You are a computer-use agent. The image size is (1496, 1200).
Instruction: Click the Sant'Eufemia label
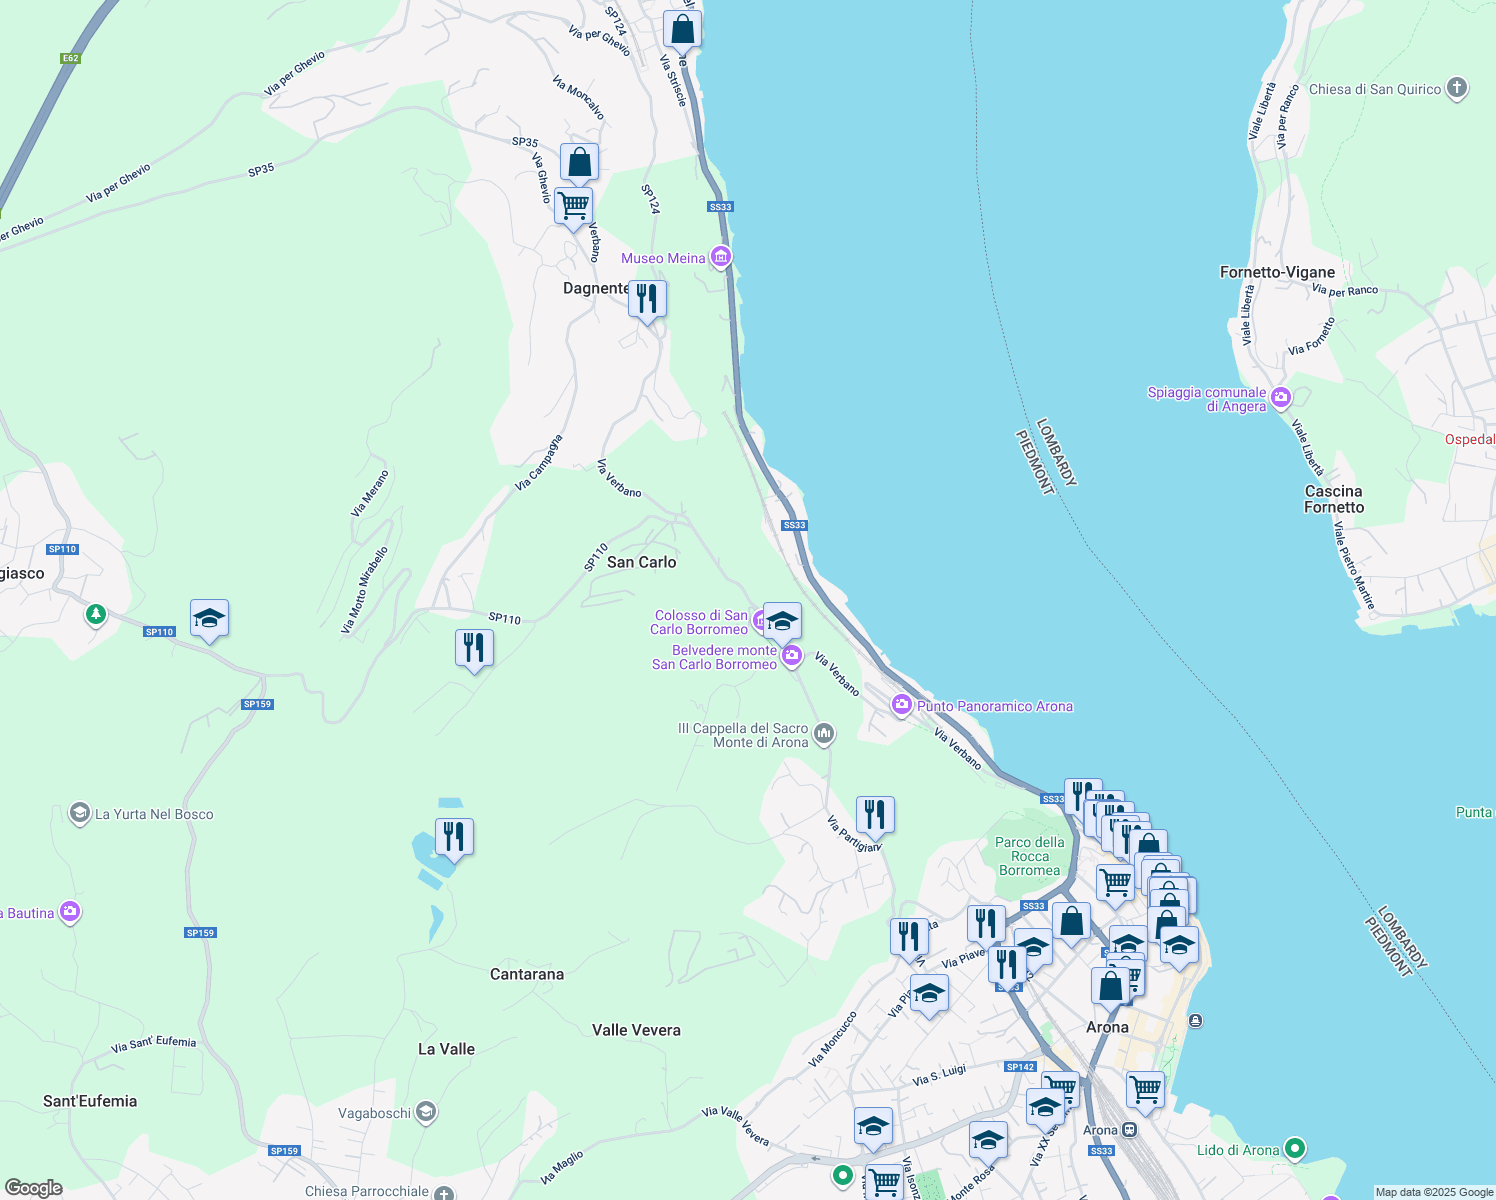click(x=90, y=1101)
